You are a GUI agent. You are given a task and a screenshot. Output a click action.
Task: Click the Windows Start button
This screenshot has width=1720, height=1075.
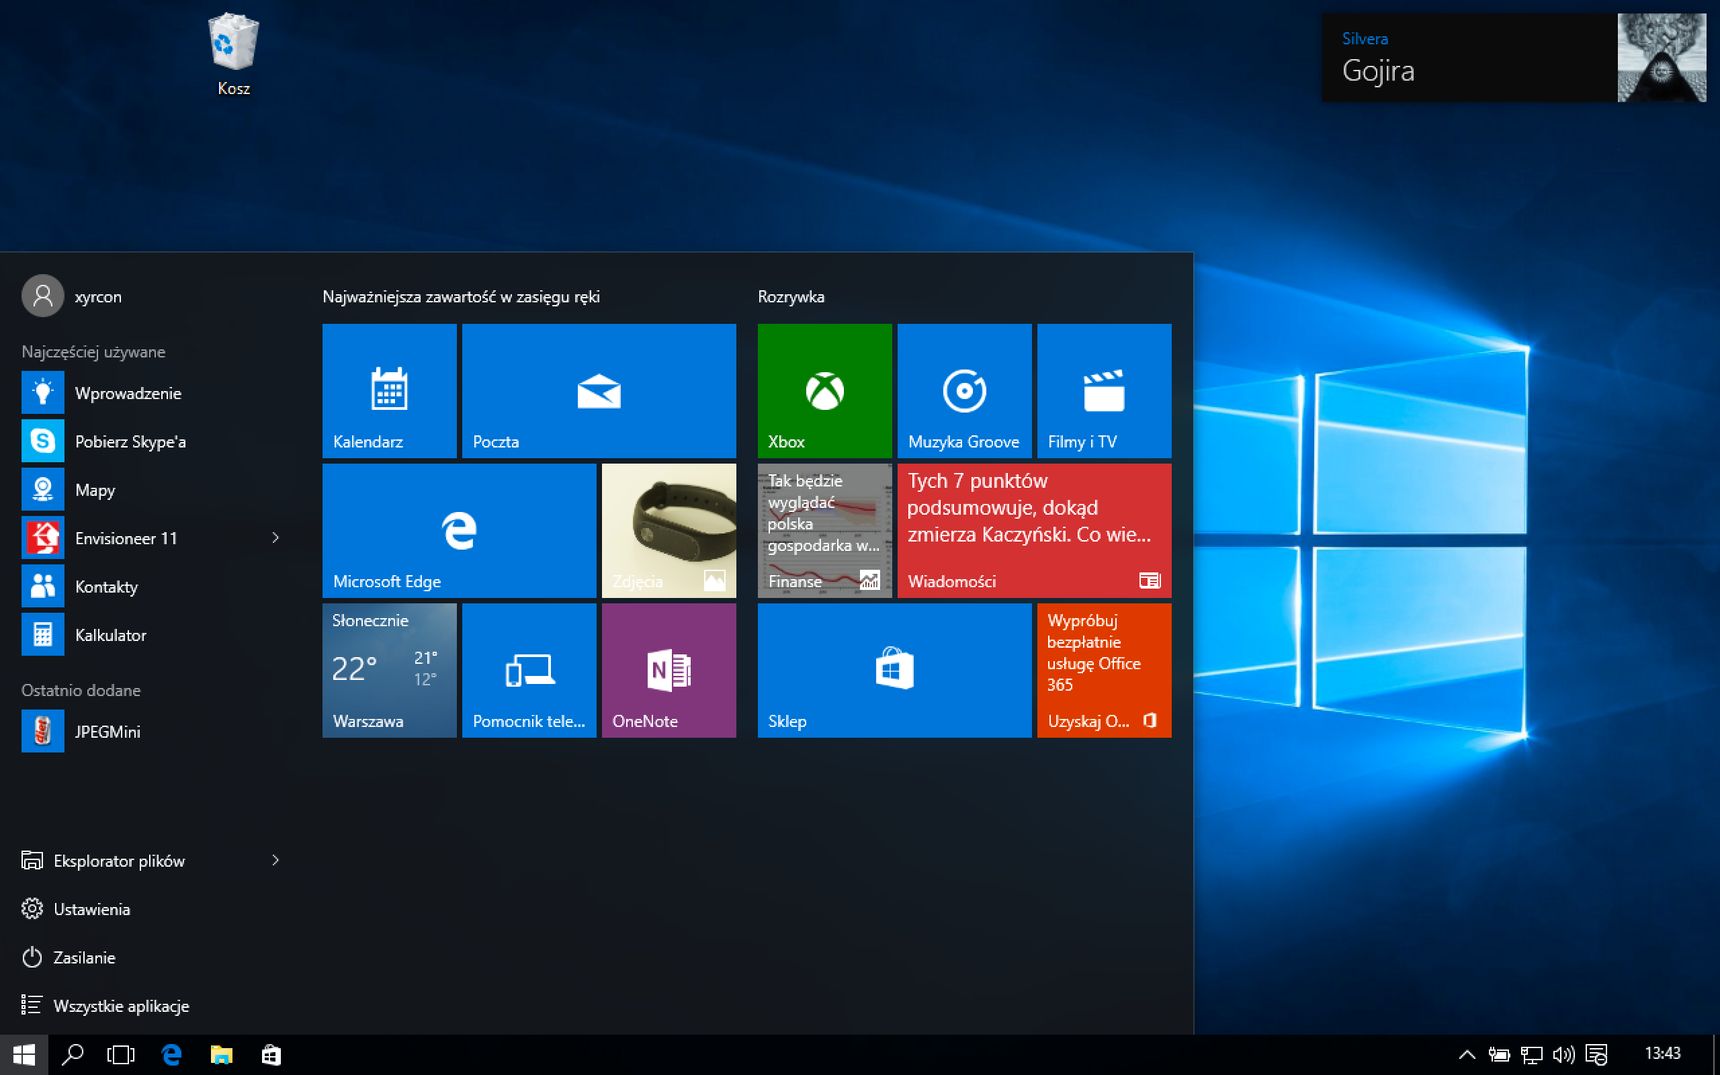point(24,1055)
